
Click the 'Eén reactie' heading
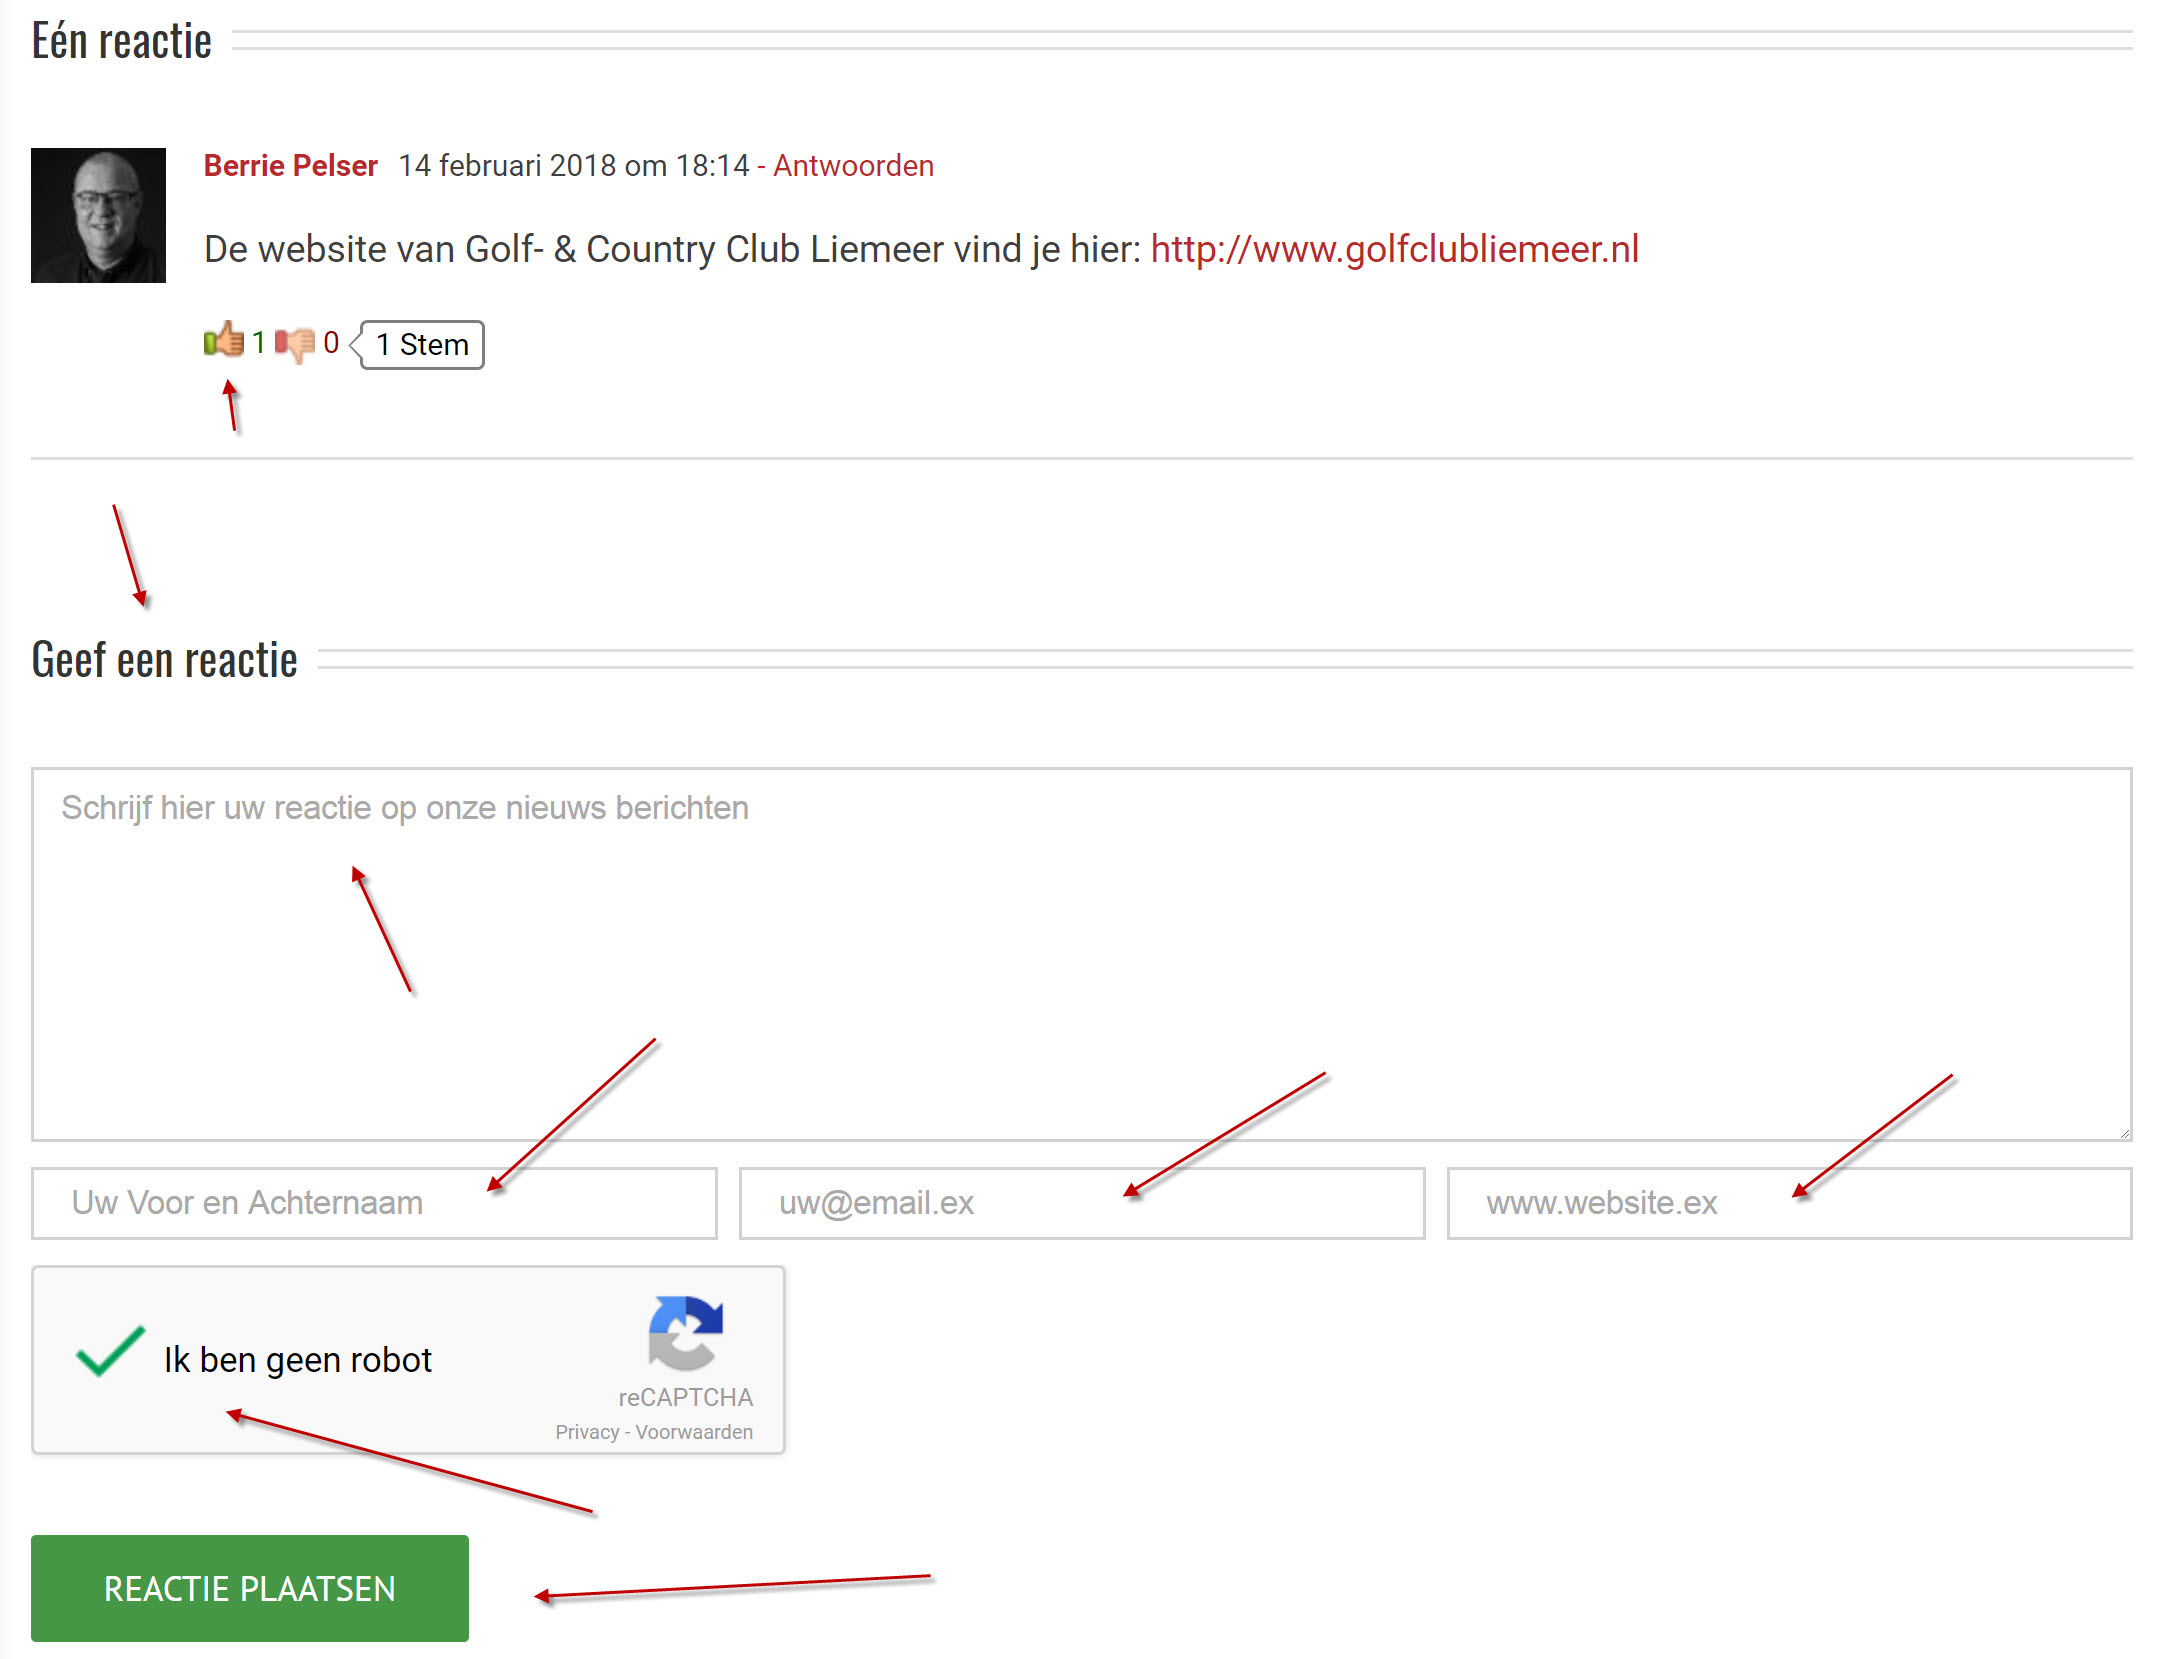coord(122,41)
